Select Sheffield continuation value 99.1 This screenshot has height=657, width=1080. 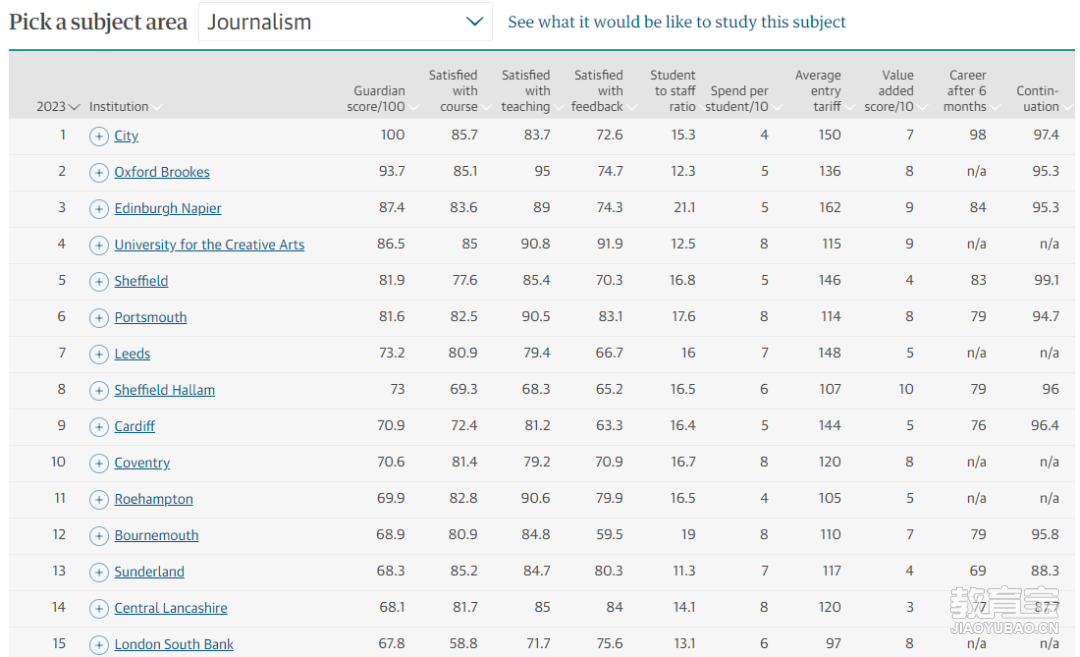[x=1046, y=280]
